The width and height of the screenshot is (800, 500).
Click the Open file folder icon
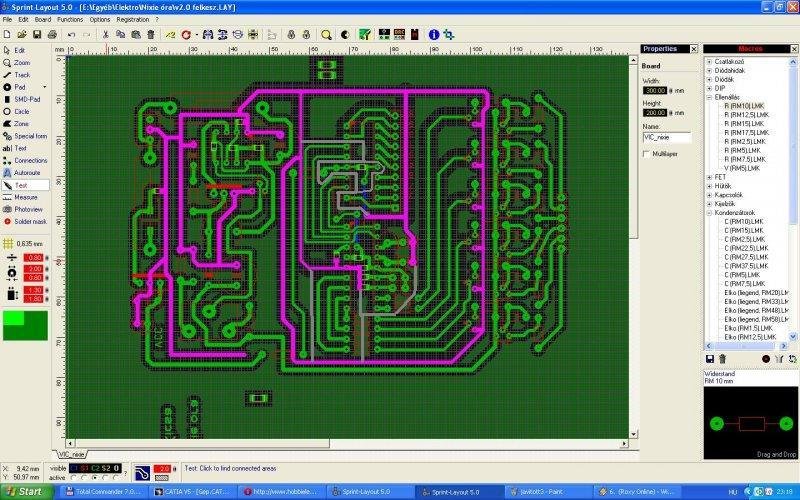tap(22, 35)
